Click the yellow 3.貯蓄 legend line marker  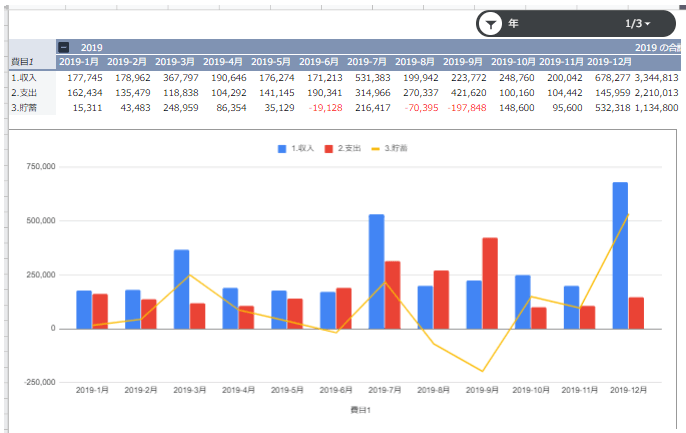377,148
